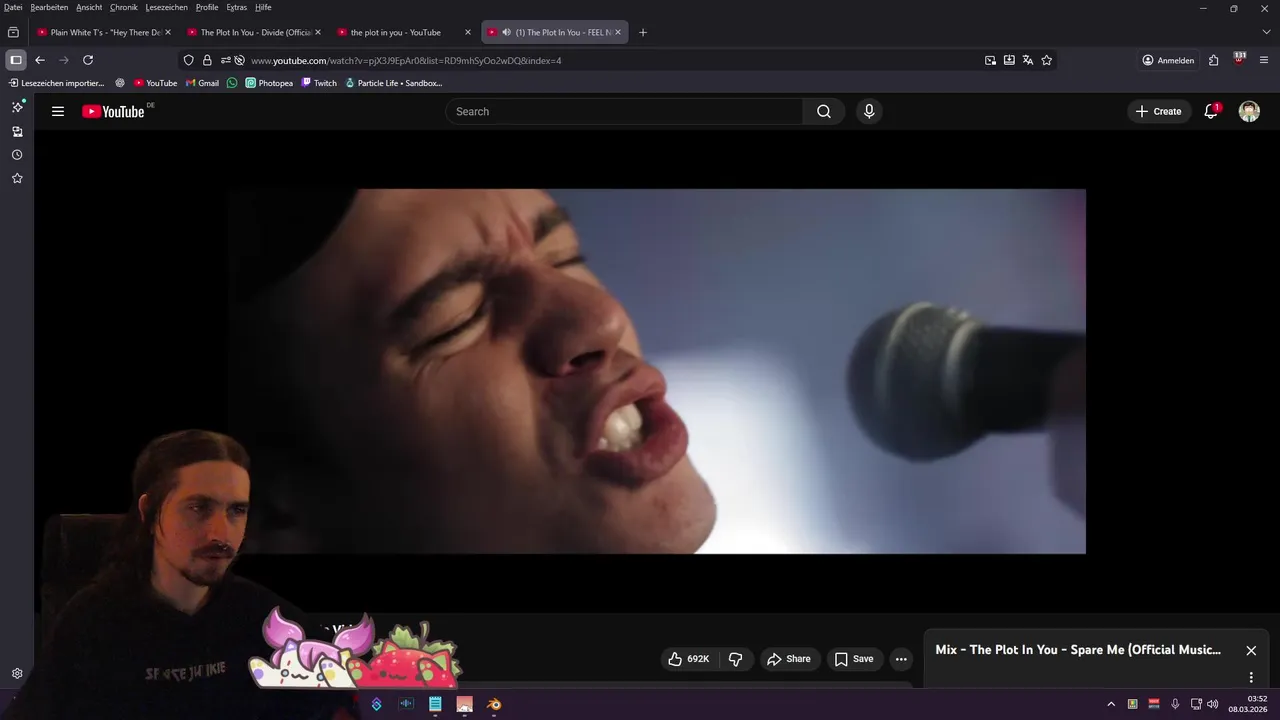1280x720 pixels.
Task: Click the magnifier search button
Action: coord(824,111)
